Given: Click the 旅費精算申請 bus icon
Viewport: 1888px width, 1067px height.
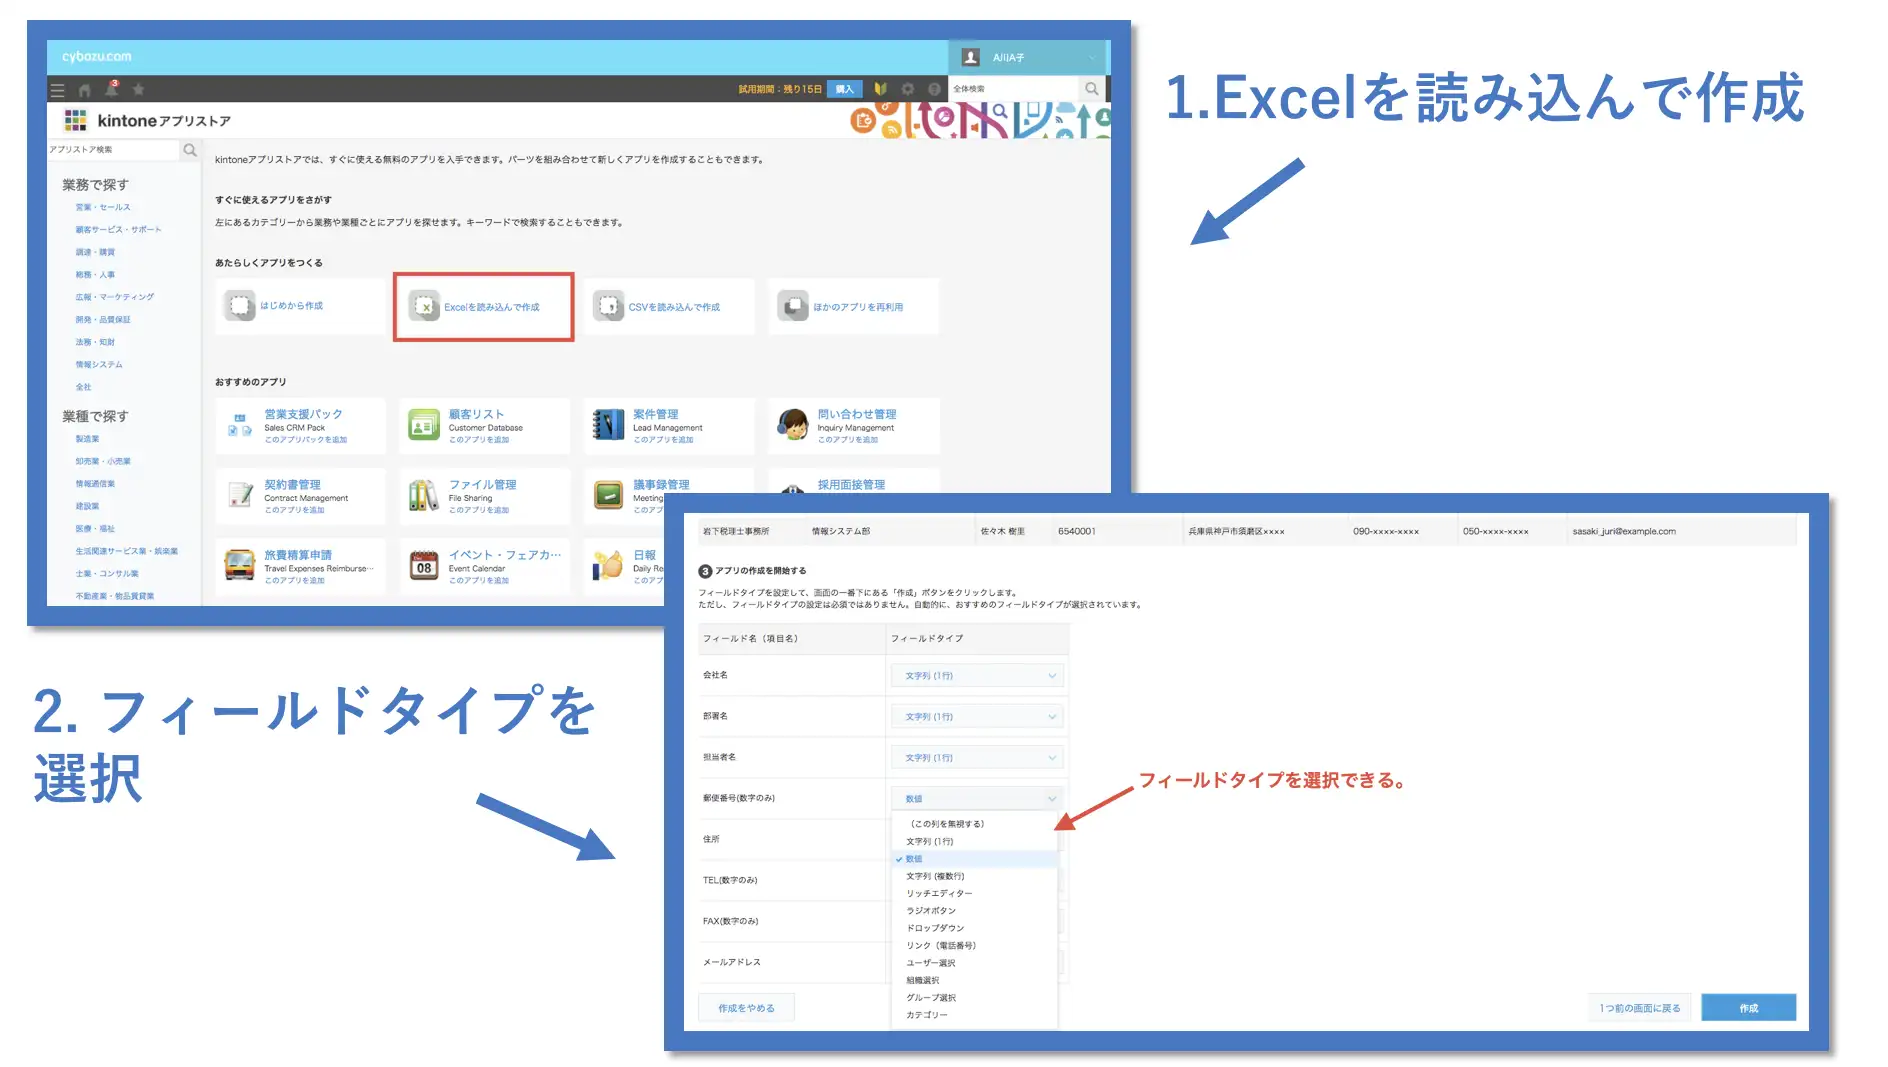Looking at the screenshot, I should 240,565.
